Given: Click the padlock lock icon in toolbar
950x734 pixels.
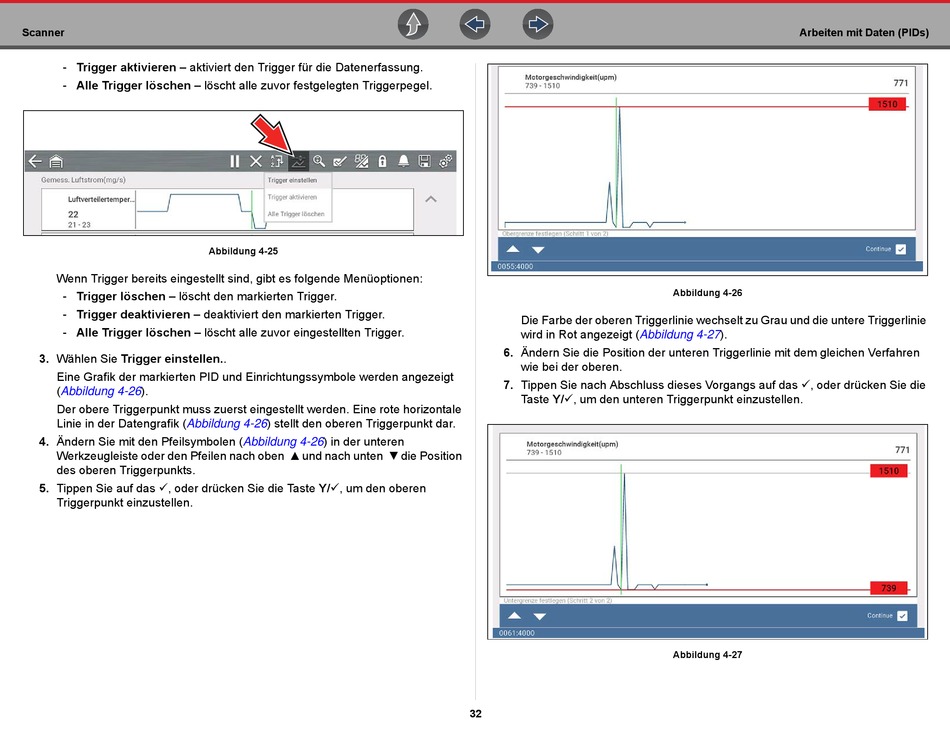Looking at the screenshot, I should 382,161.
